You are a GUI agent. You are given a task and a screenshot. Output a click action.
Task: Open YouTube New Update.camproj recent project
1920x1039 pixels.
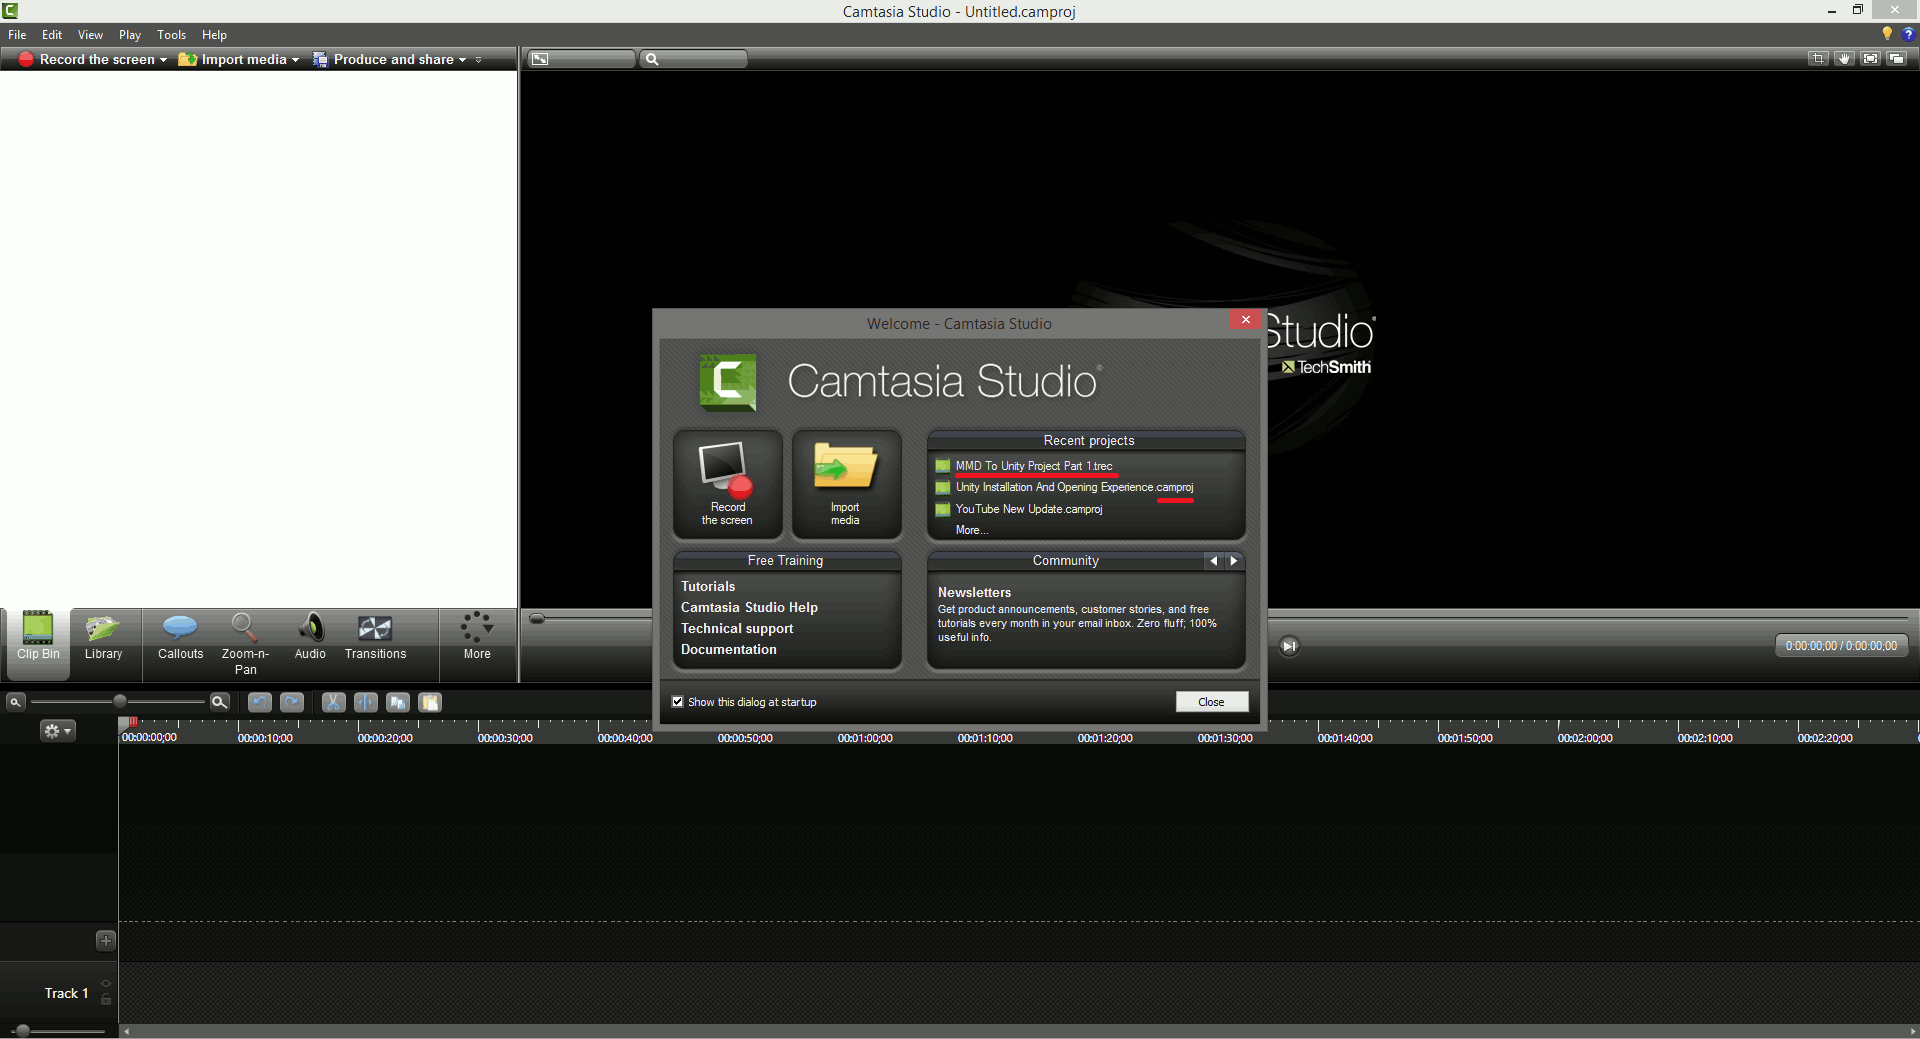(1029, 510)
